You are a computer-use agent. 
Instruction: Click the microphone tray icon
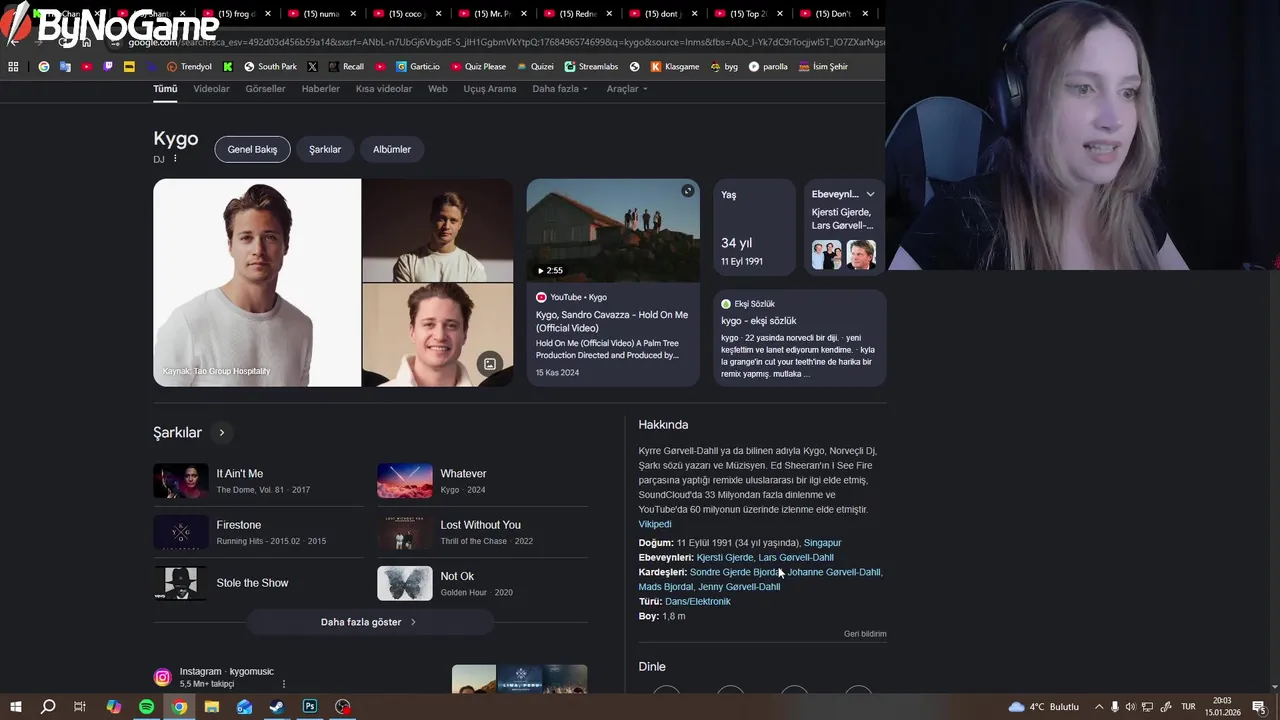coord(1115,706)
